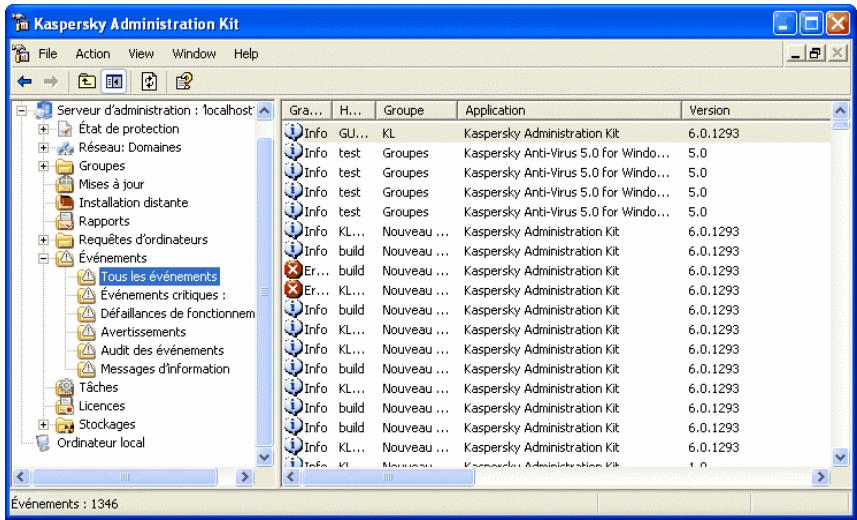Click the event list scroll right arrow
The height and width of the screenshot is (520, 857).
point(820,477)
